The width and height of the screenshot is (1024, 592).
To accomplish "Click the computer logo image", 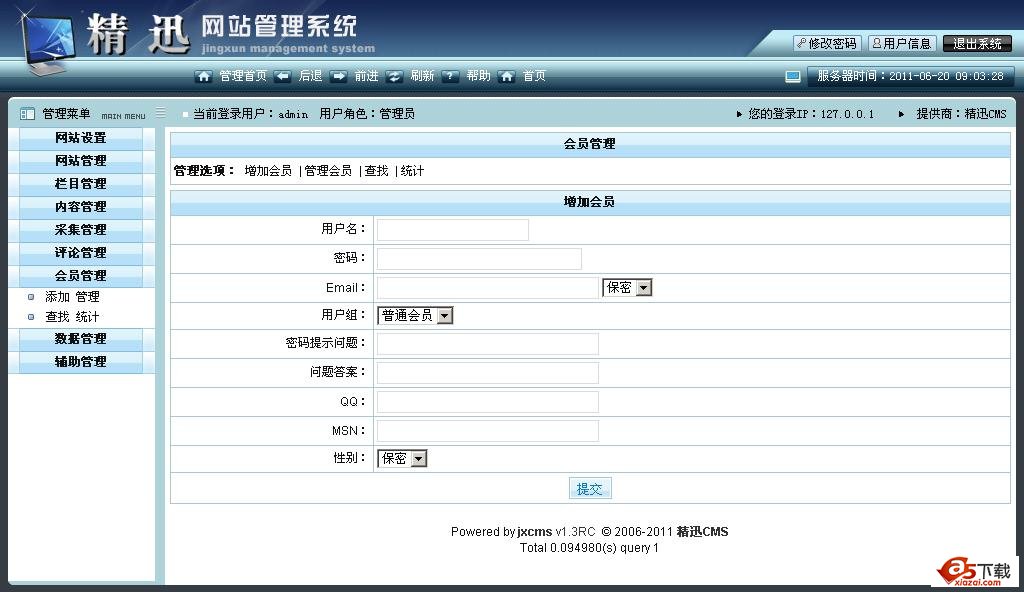I will [x=47, y=43].
